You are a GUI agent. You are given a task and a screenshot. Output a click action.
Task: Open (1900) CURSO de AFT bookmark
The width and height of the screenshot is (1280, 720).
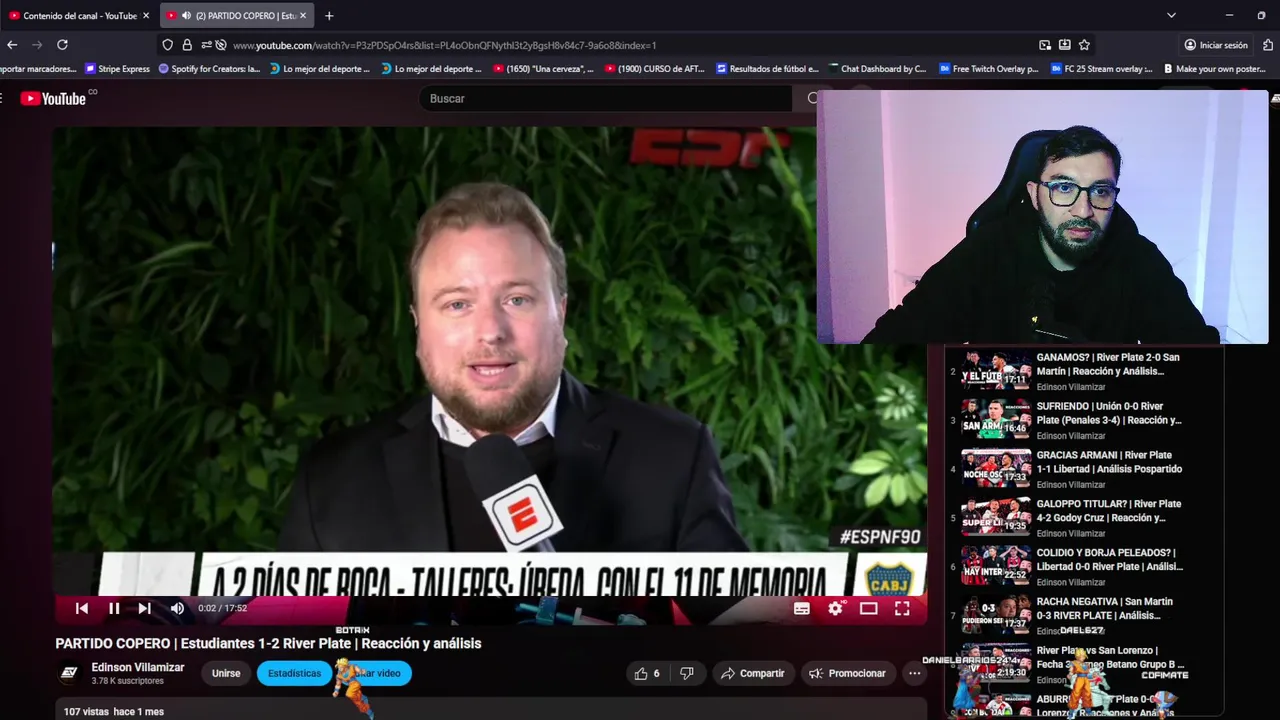655,69
